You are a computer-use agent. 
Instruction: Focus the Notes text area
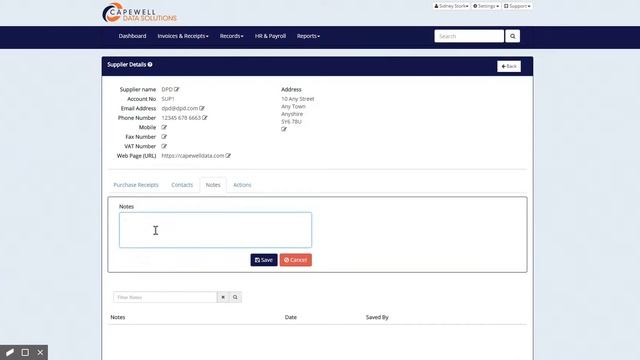coord(215,230)
